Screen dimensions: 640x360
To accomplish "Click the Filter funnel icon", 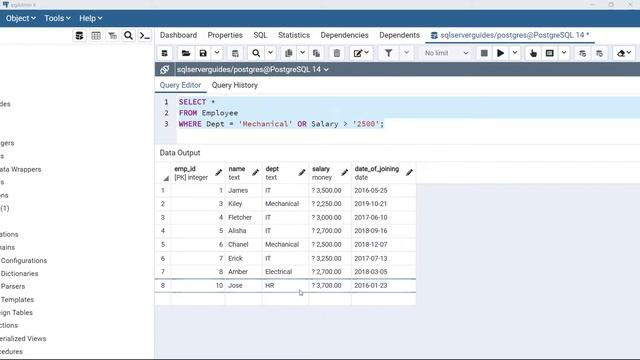I will 388,53.
